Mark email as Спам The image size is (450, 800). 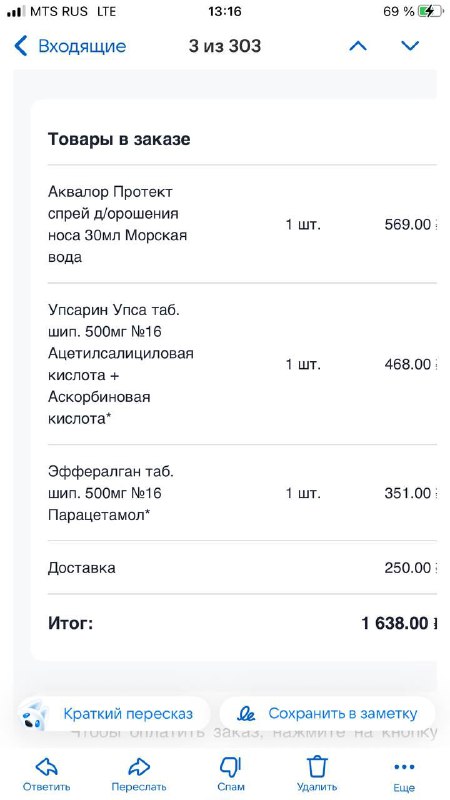click(231, 772)
